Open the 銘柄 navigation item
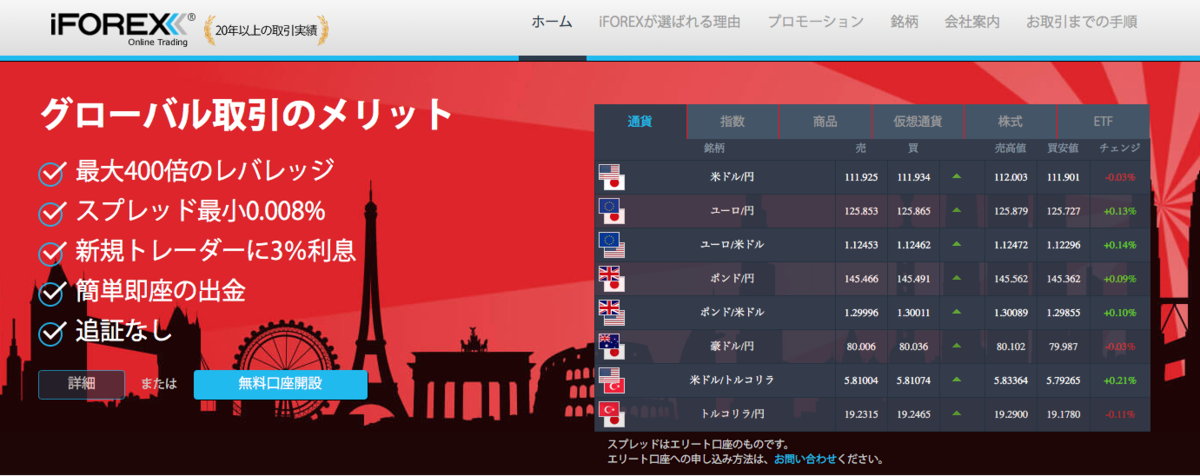This screenshot has height=476, width=1200. point(904,22)
